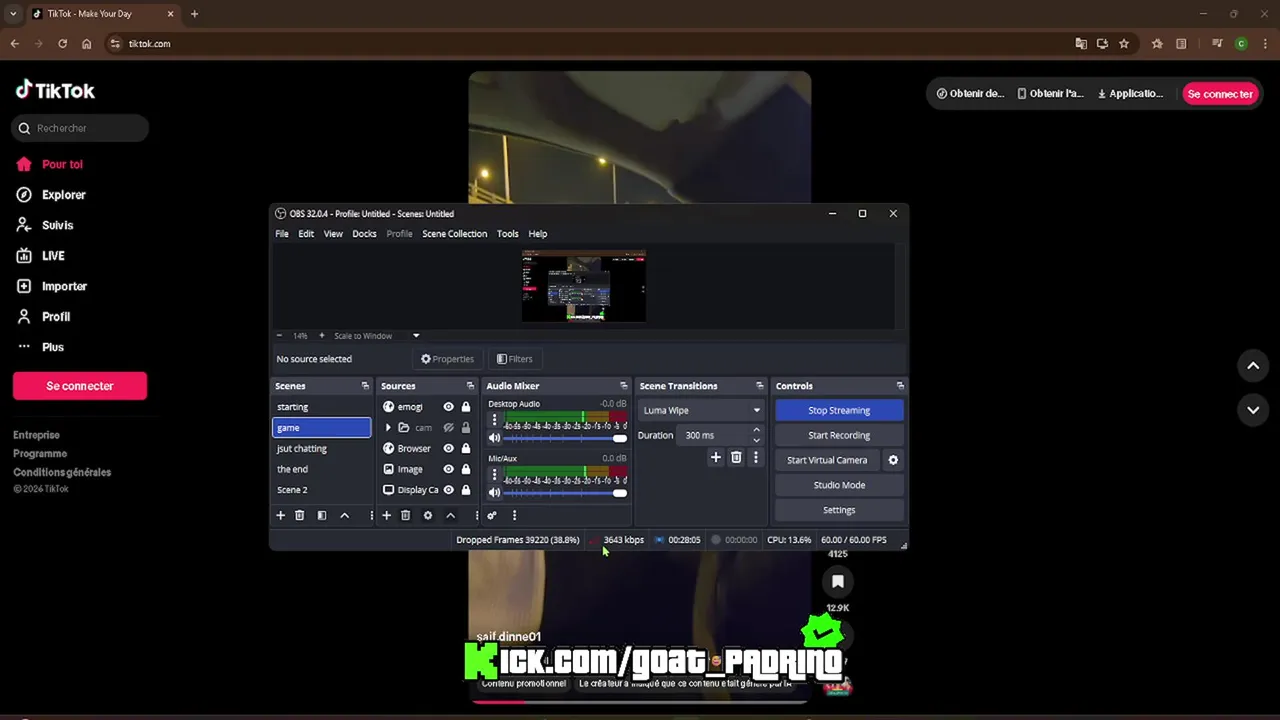Open OBS Tools menu

pos(508,234)
